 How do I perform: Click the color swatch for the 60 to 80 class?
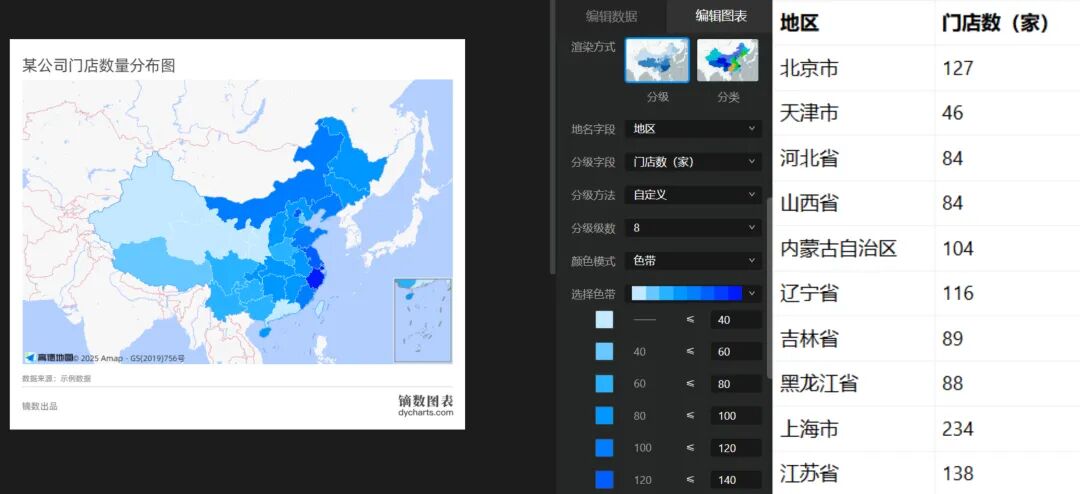(604, 384)
